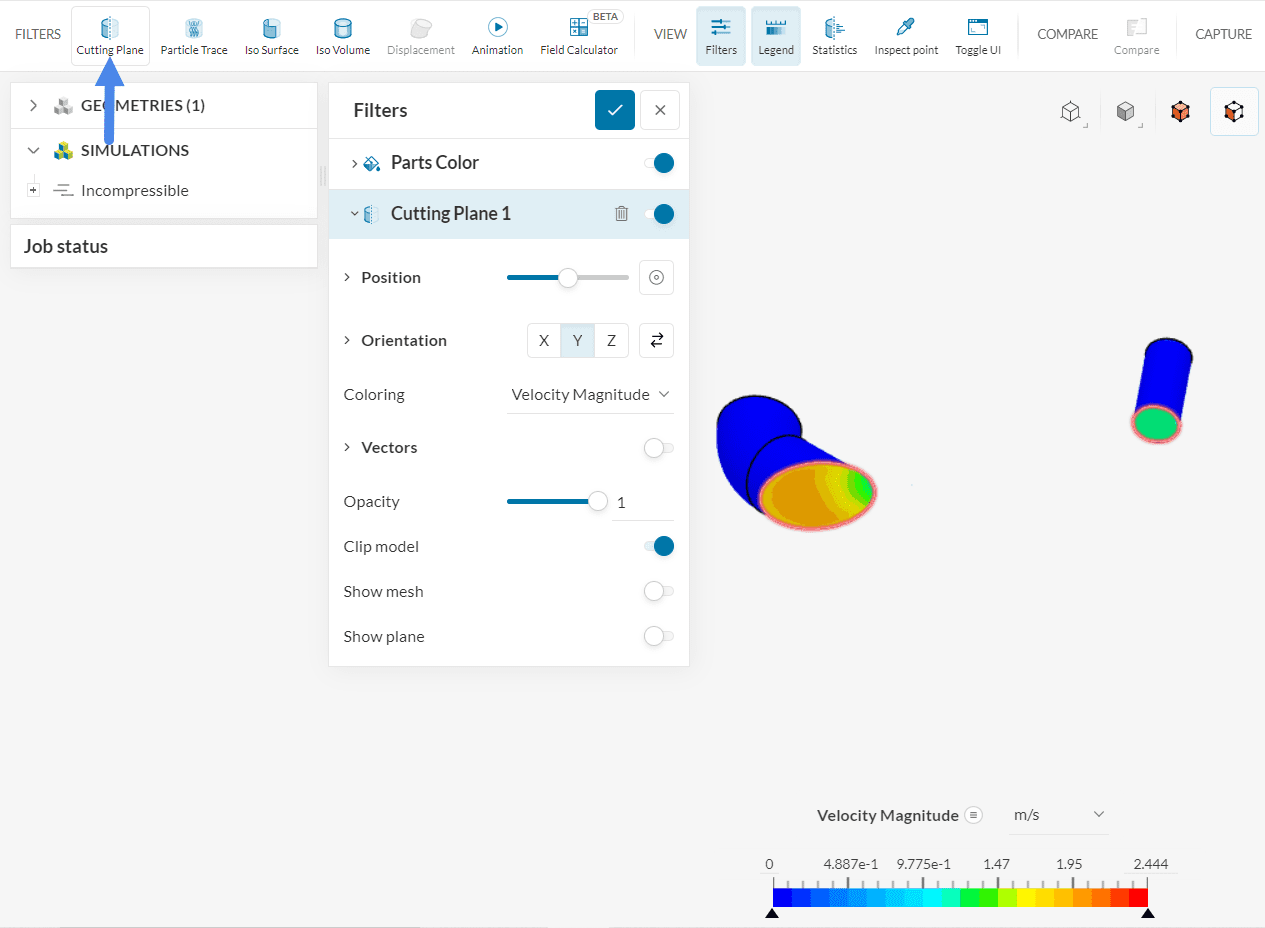The width and height of the screenshot is (1265, 928).
Task: Delete Cutting Plane 1 with trash icon
Action: click(621, 214)
